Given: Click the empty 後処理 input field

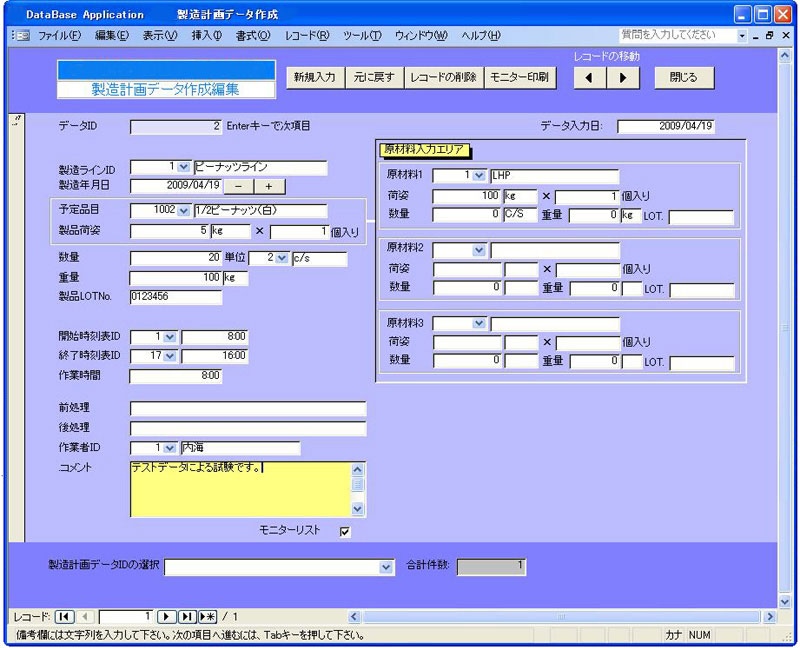Looking at the screenshot, I should click(x=248, y=428).
